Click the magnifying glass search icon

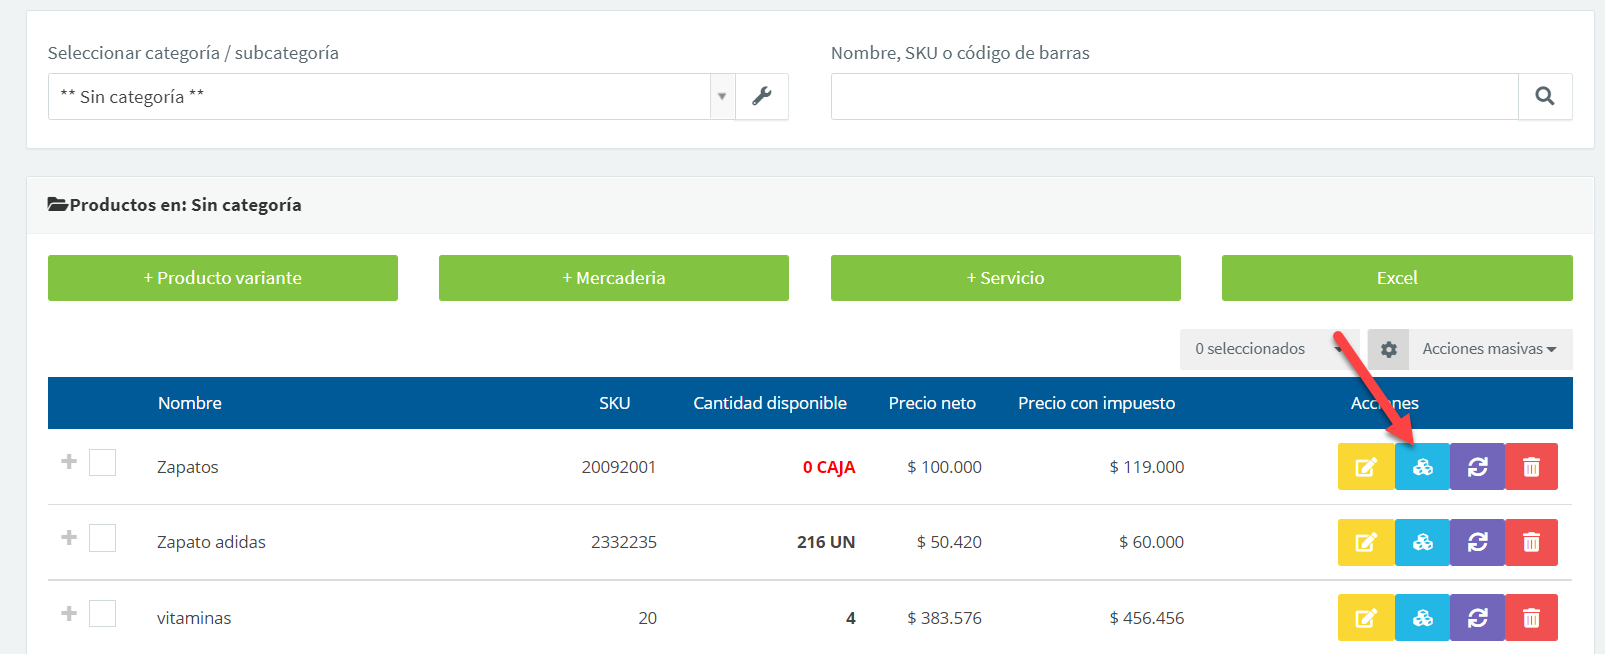click(1544, 97)
